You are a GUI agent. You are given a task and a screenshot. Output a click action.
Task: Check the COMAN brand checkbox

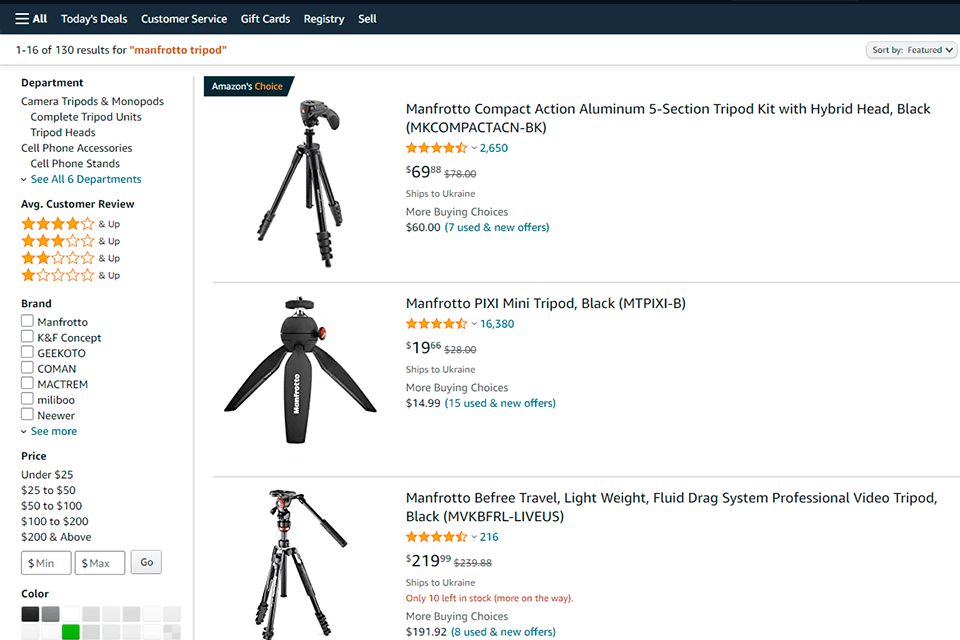click(x=27, y=367)
